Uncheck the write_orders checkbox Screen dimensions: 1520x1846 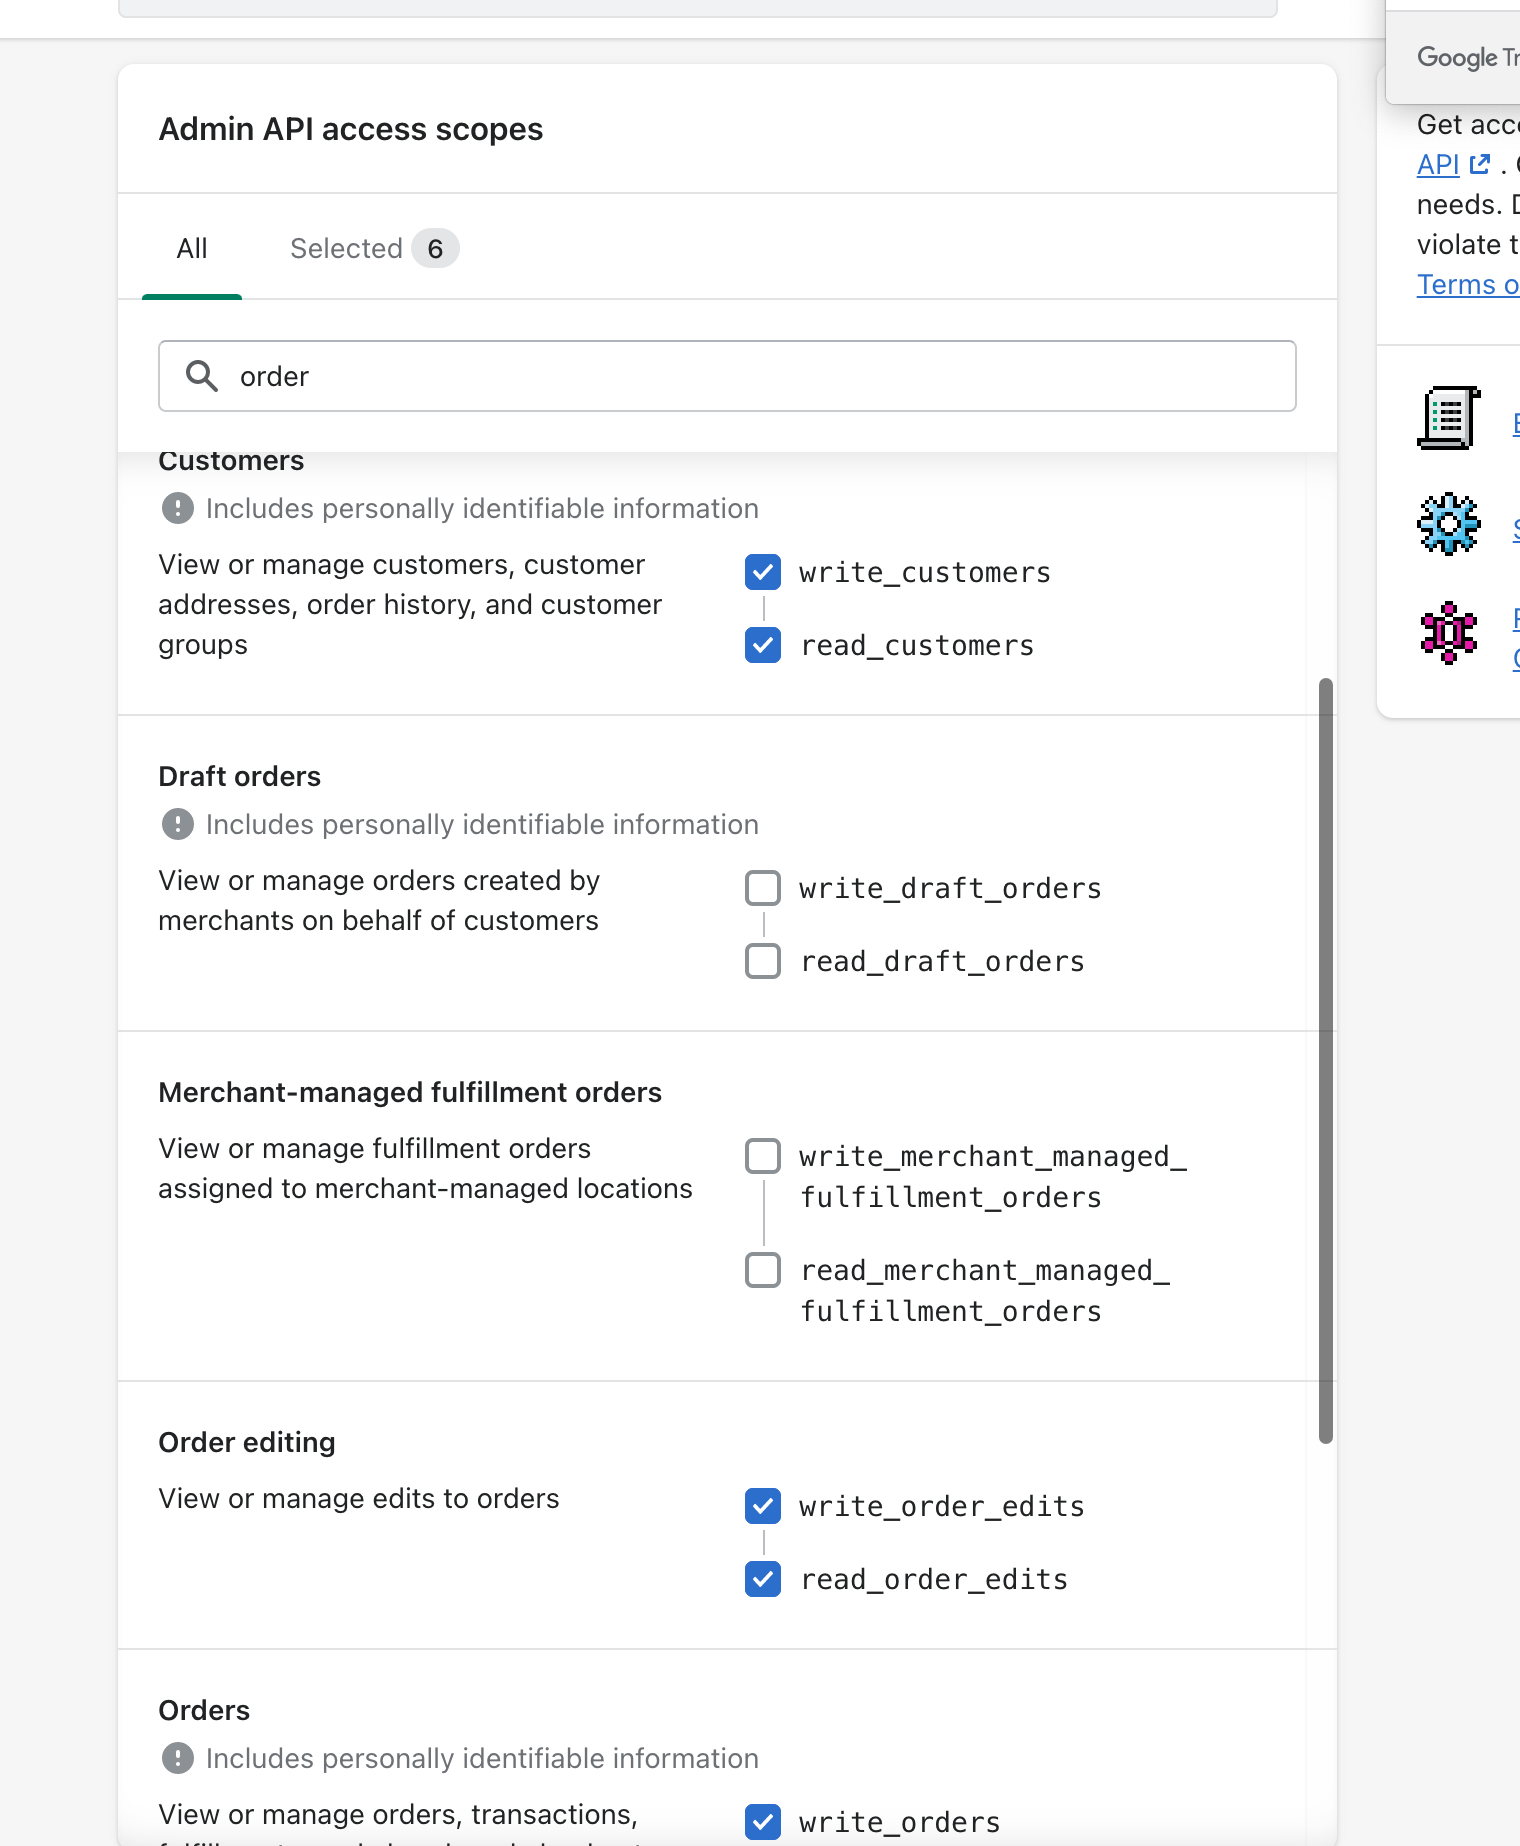coord(763,1822)
